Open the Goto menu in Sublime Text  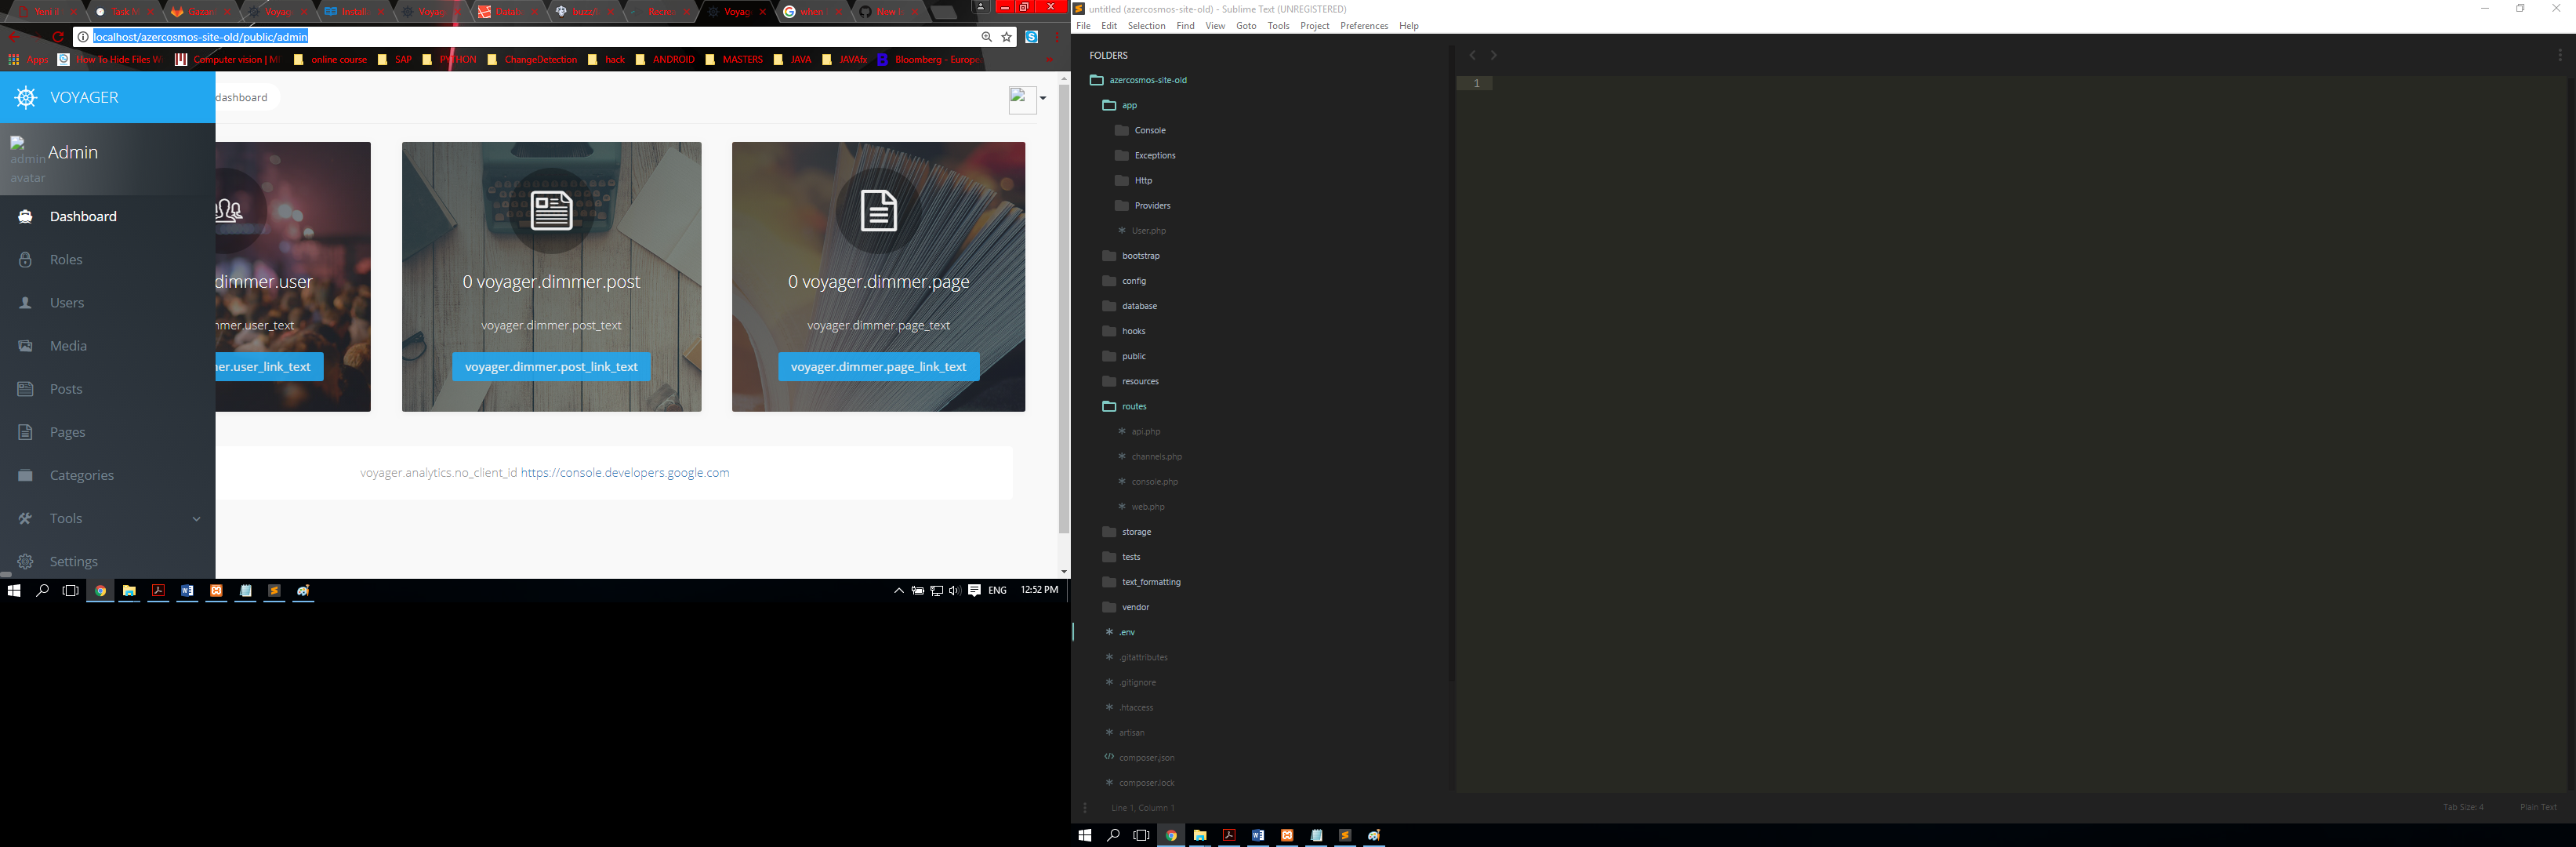(x=1245, y=26)
